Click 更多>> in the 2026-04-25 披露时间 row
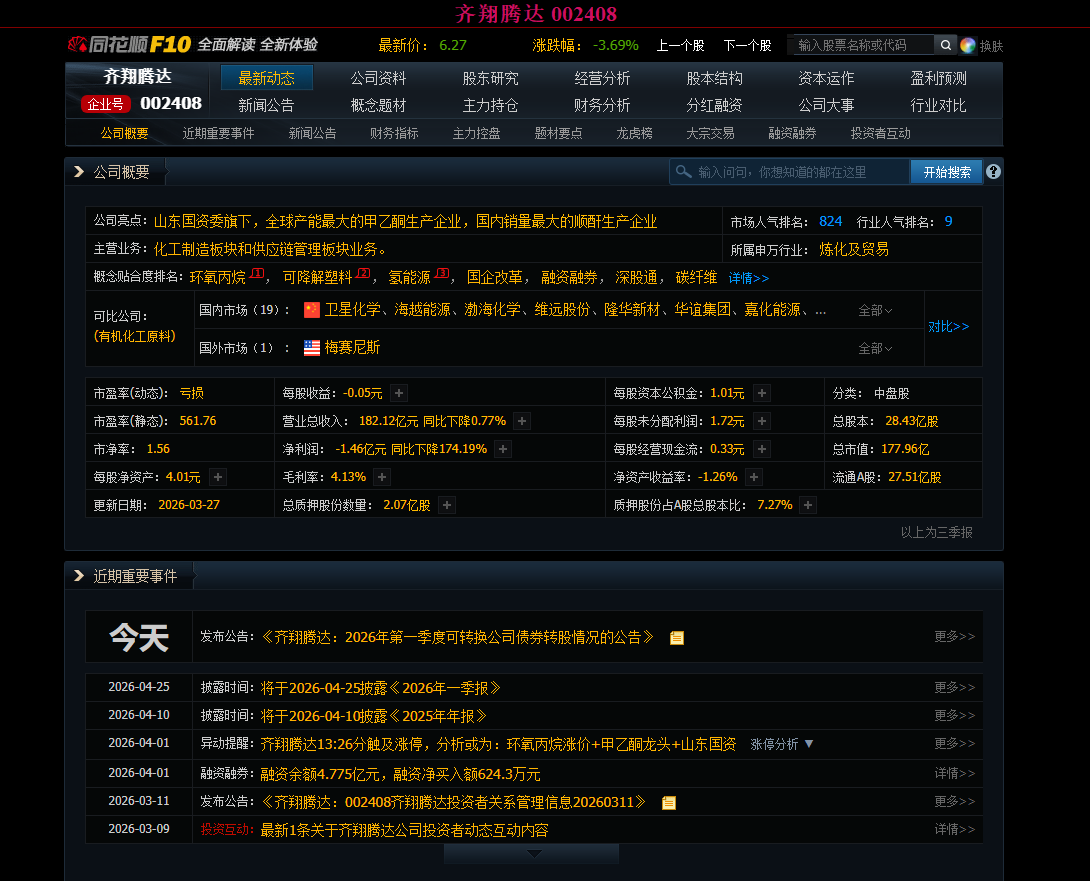This screenshot has width=1090, height=881. click(x=954, y=687)
